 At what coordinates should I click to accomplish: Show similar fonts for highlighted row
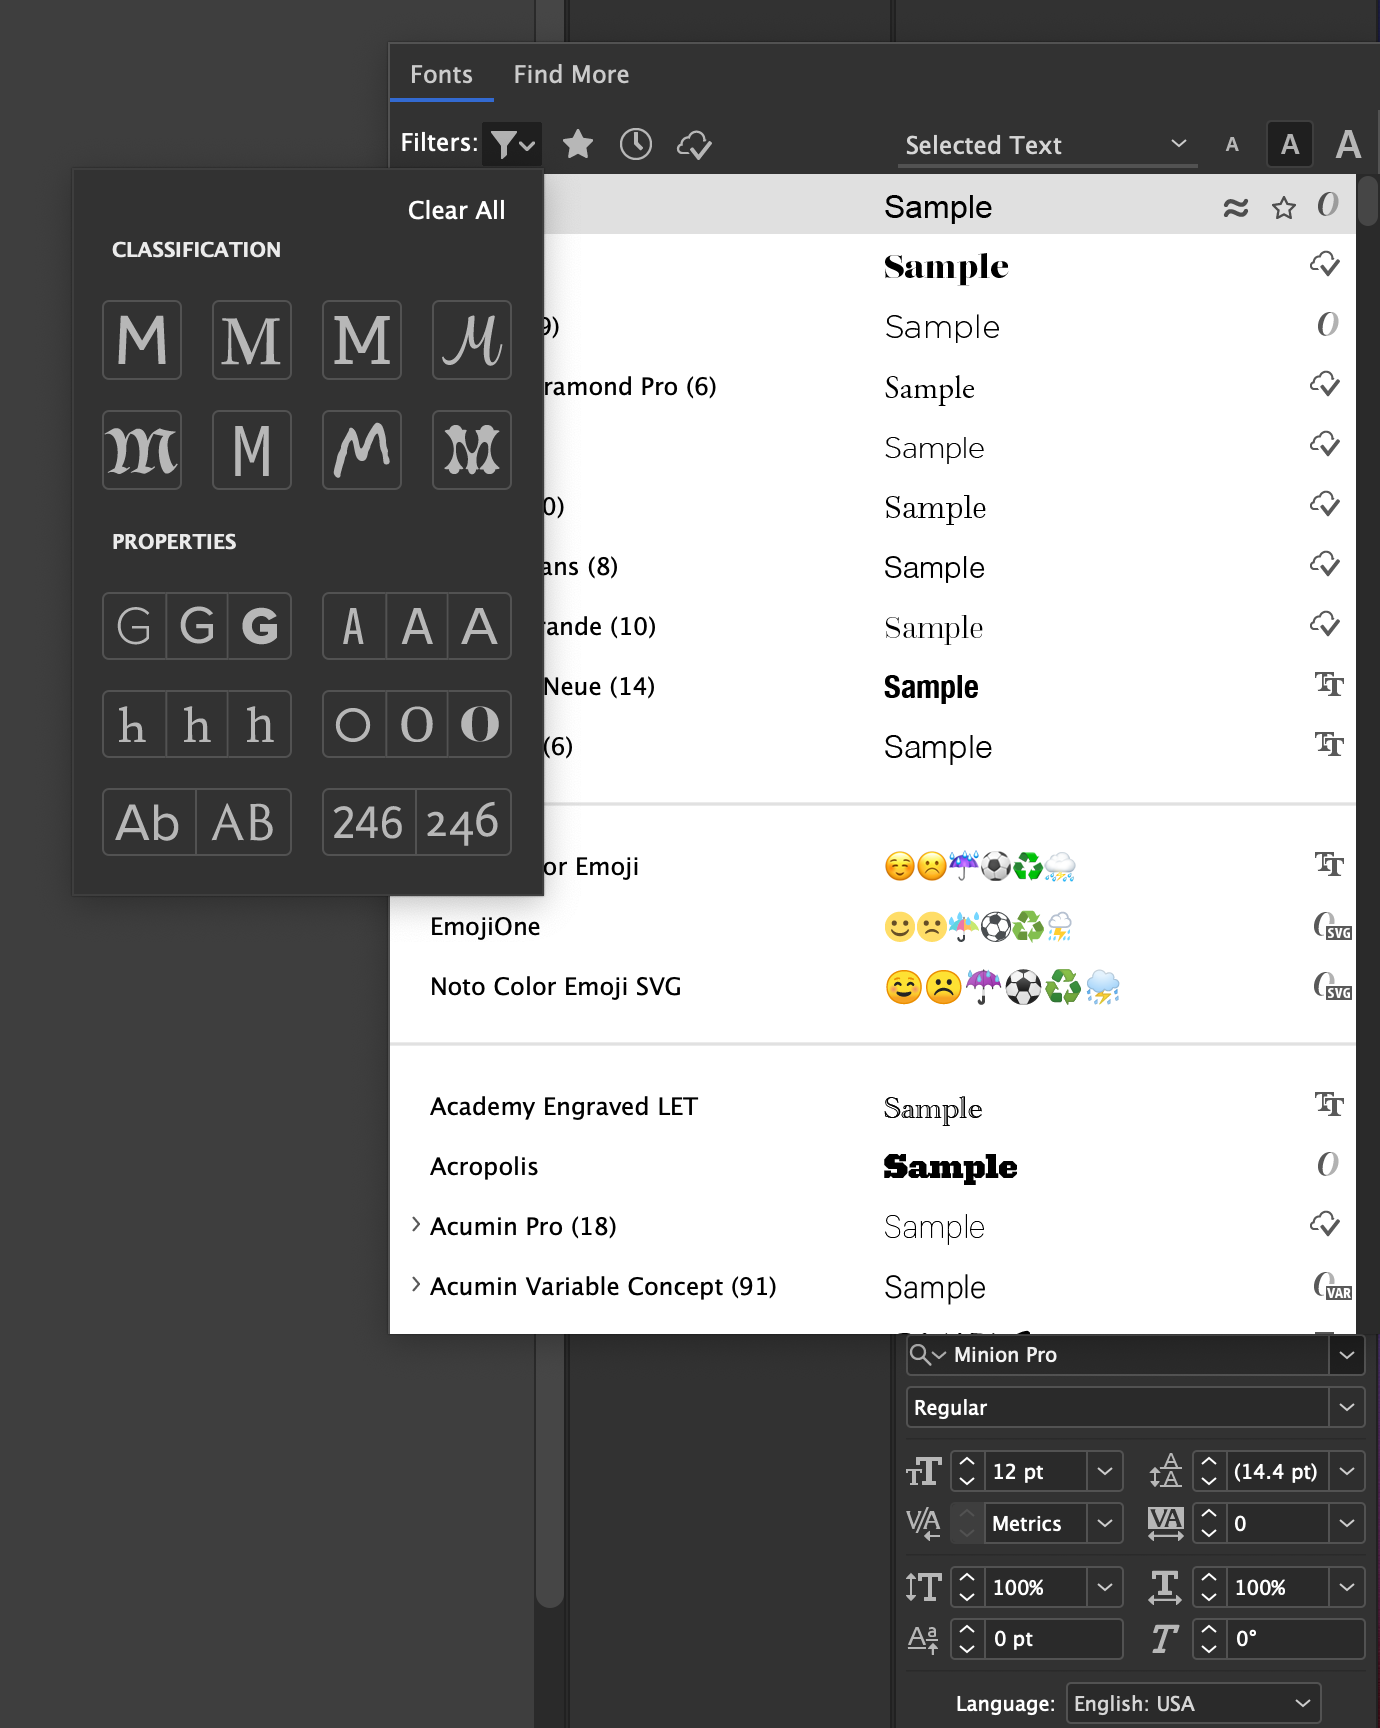click(1236, 207)
